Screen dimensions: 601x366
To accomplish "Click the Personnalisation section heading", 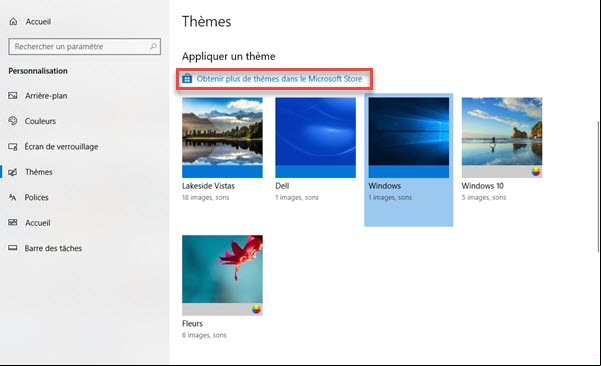I will (38, 71).
